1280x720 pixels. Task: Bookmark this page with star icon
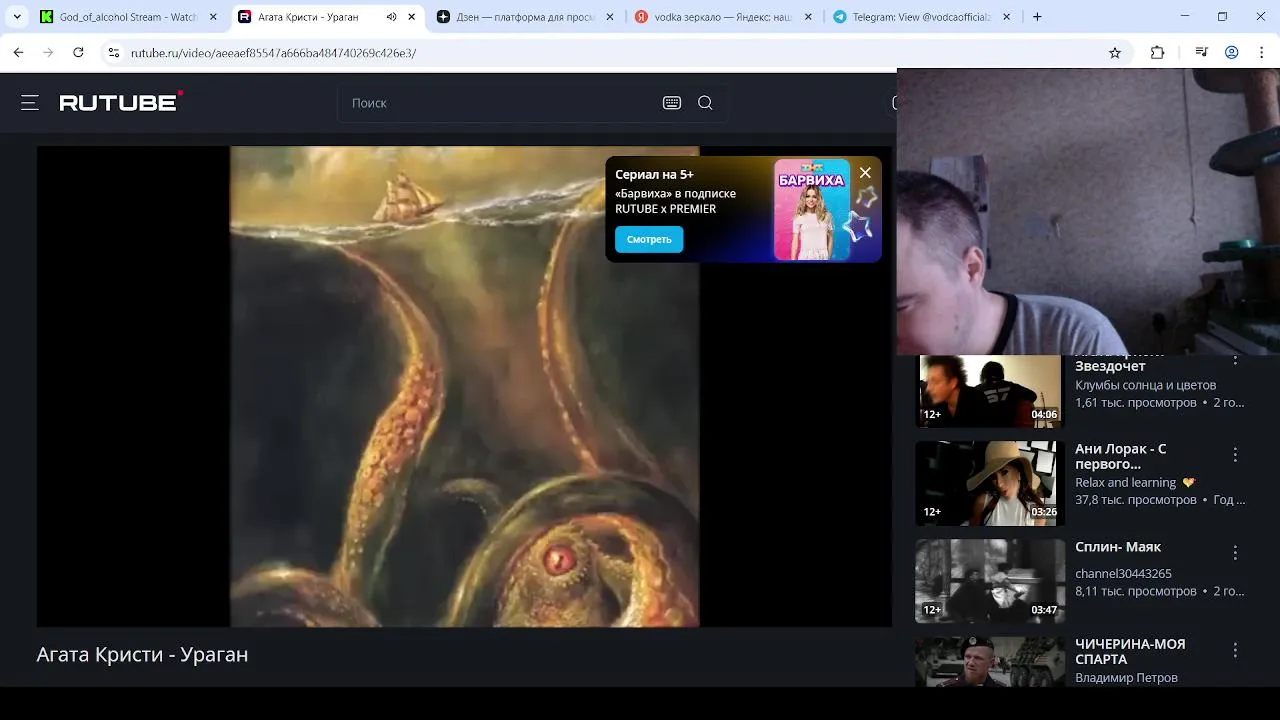(1115, 53)
